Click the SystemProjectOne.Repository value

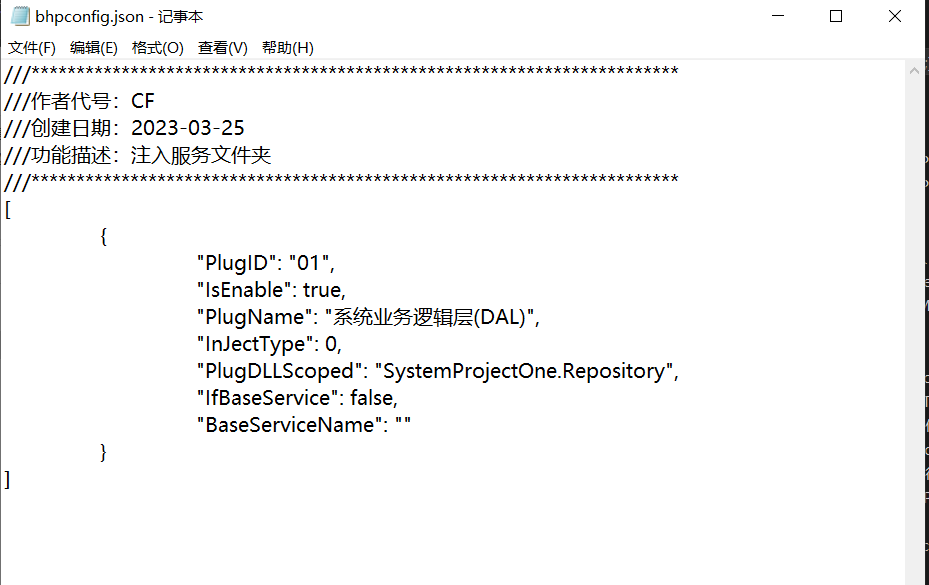click(x=523, y=371)
